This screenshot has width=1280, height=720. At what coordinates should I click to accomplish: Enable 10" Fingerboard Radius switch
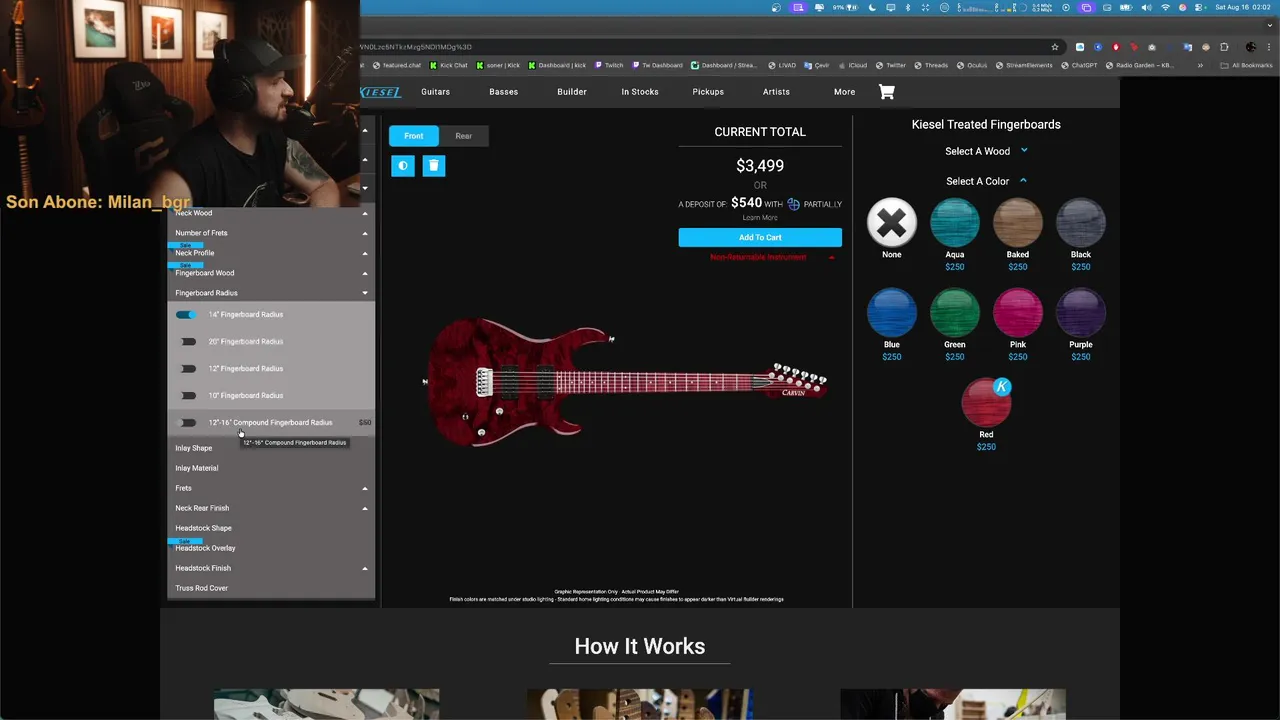[187, 396]
